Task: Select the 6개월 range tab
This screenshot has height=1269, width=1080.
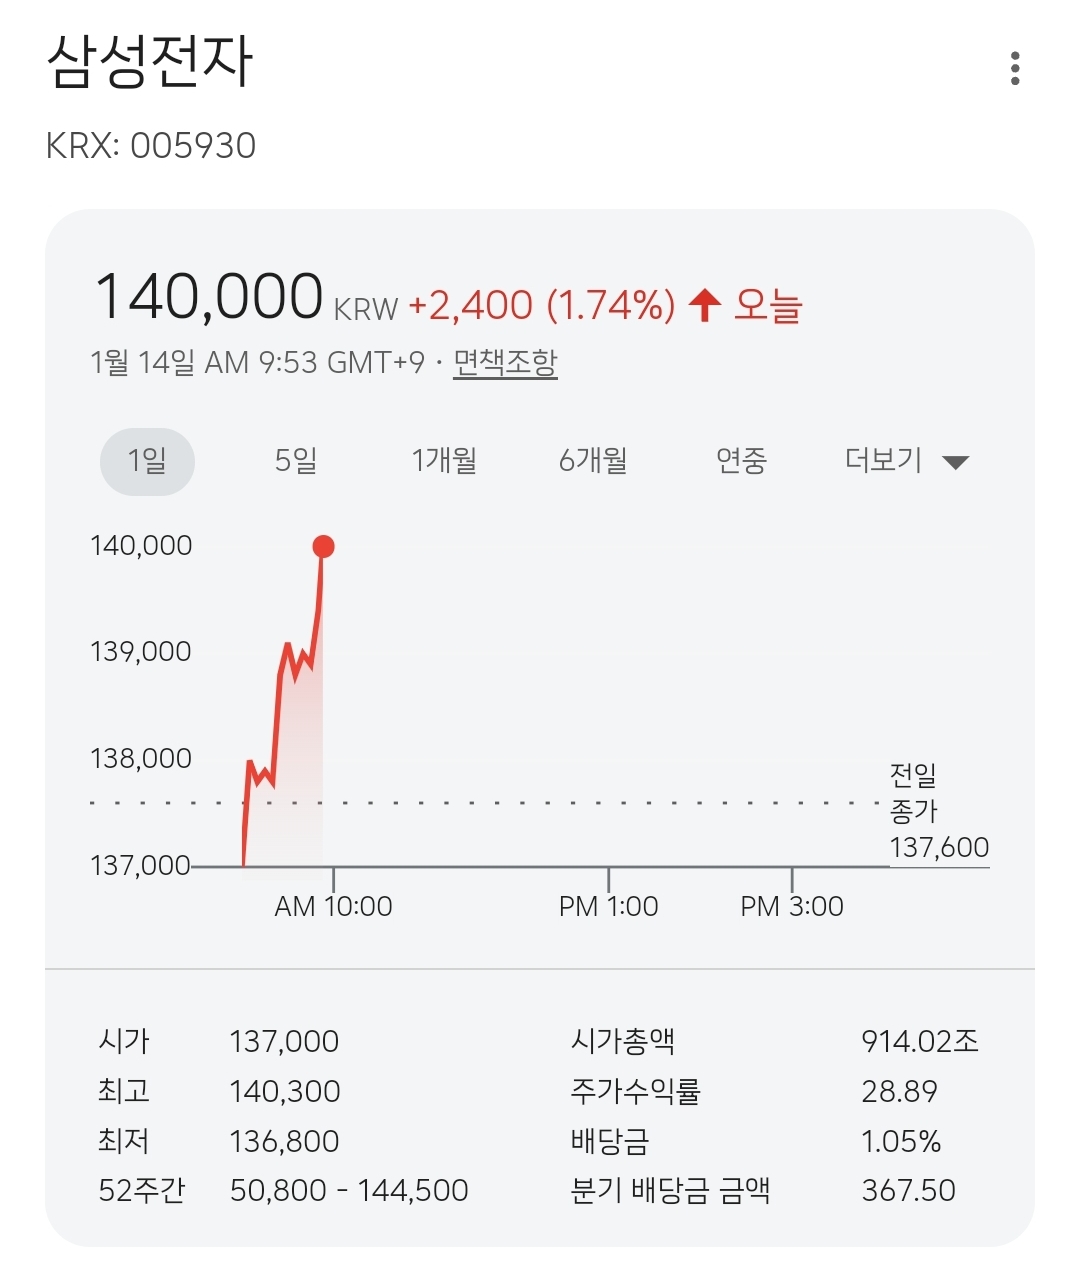Action: tap(593, 461)
